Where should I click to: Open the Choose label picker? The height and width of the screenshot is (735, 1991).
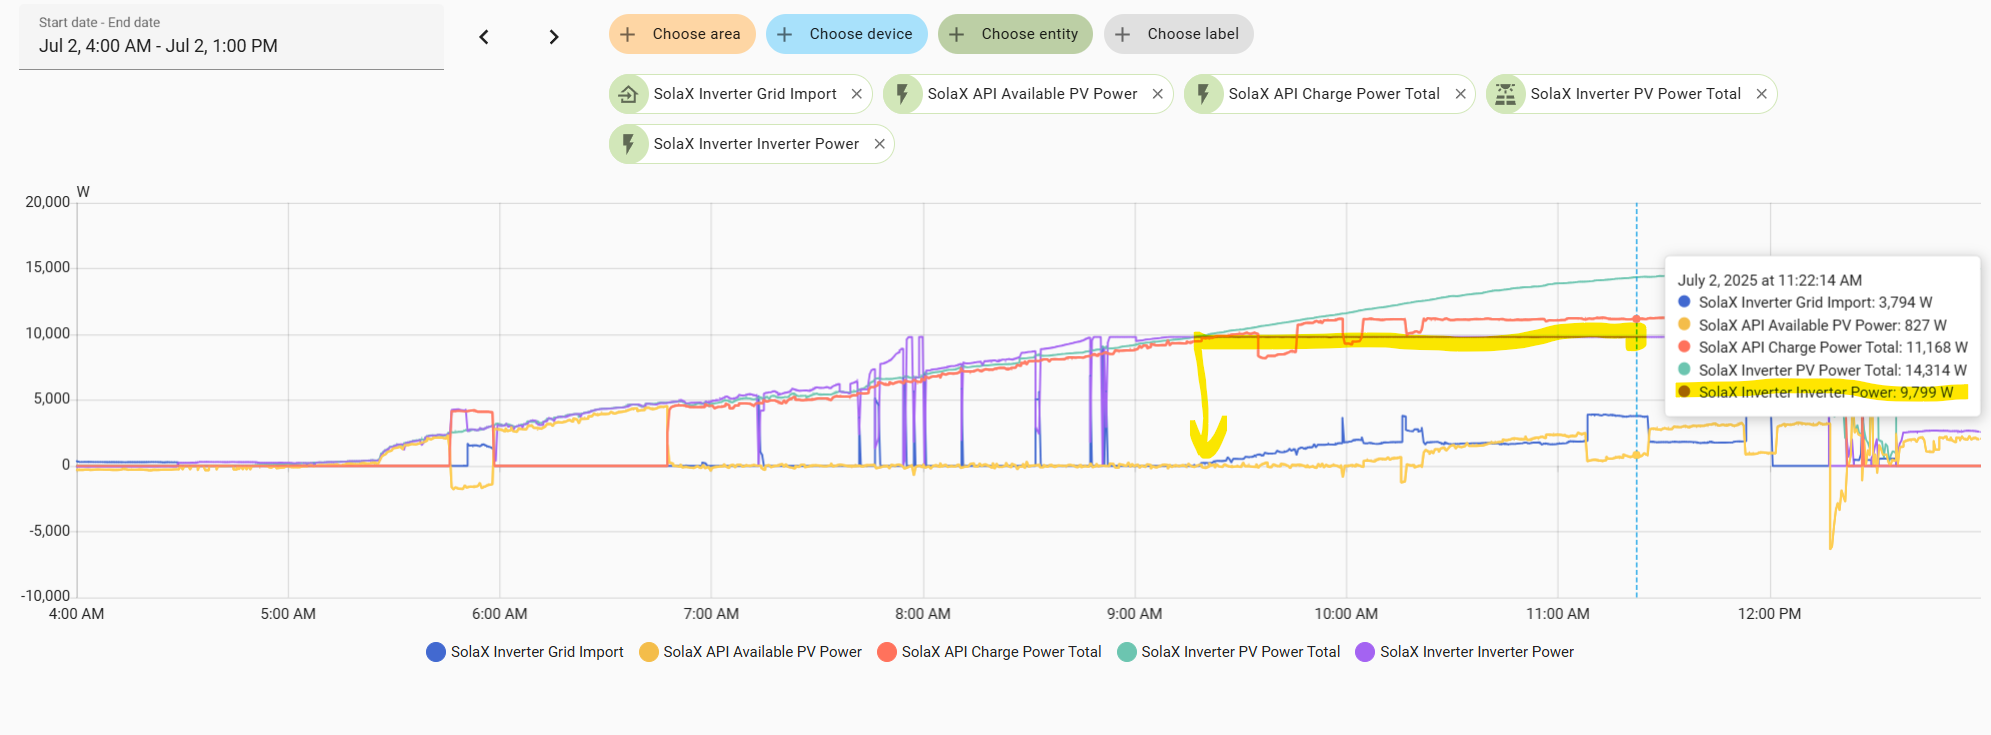pyautogui.click(x=1179, y=34)
